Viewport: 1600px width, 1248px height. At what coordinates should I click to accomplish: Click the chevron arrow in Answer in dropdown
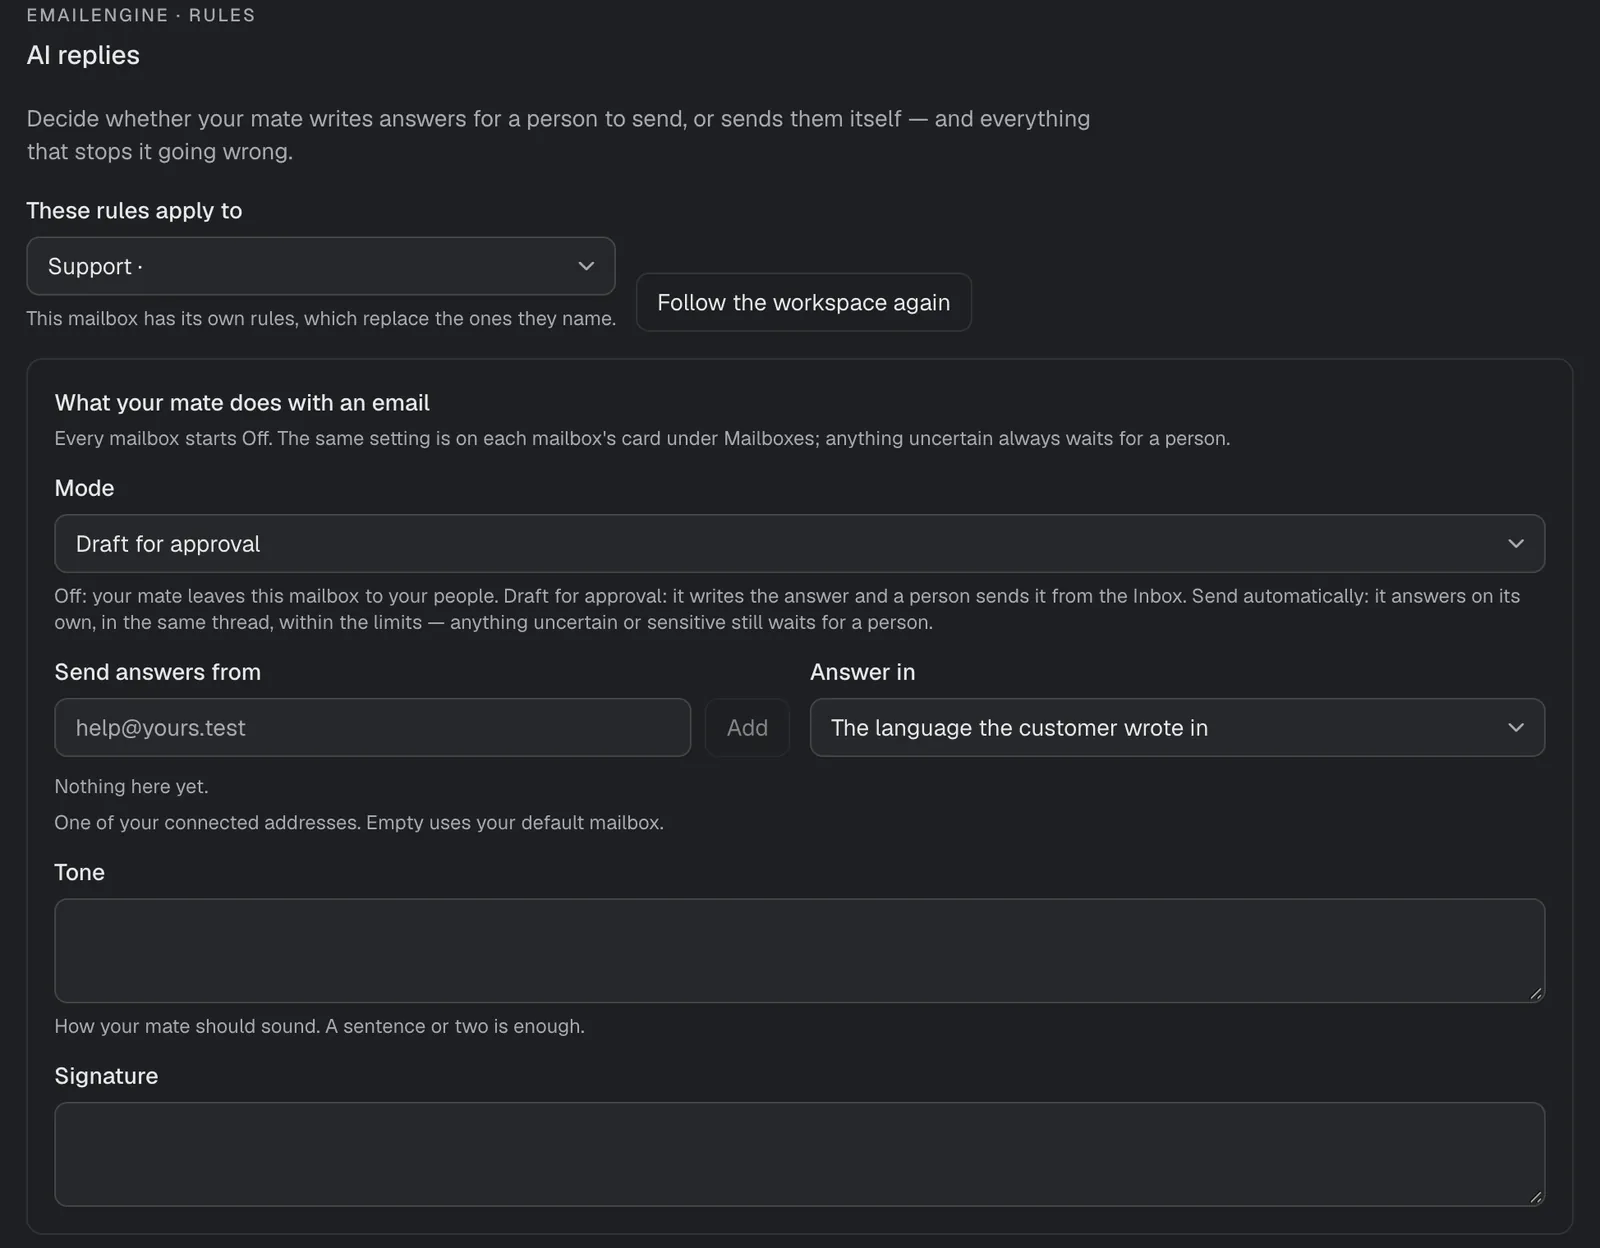tap(1516, 727)
